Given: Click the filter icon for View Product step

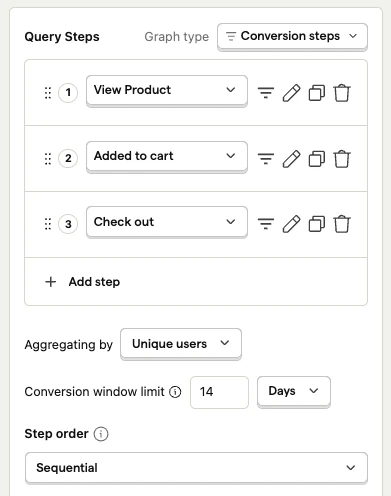Looking at the screenshot, I should (266, 93).
